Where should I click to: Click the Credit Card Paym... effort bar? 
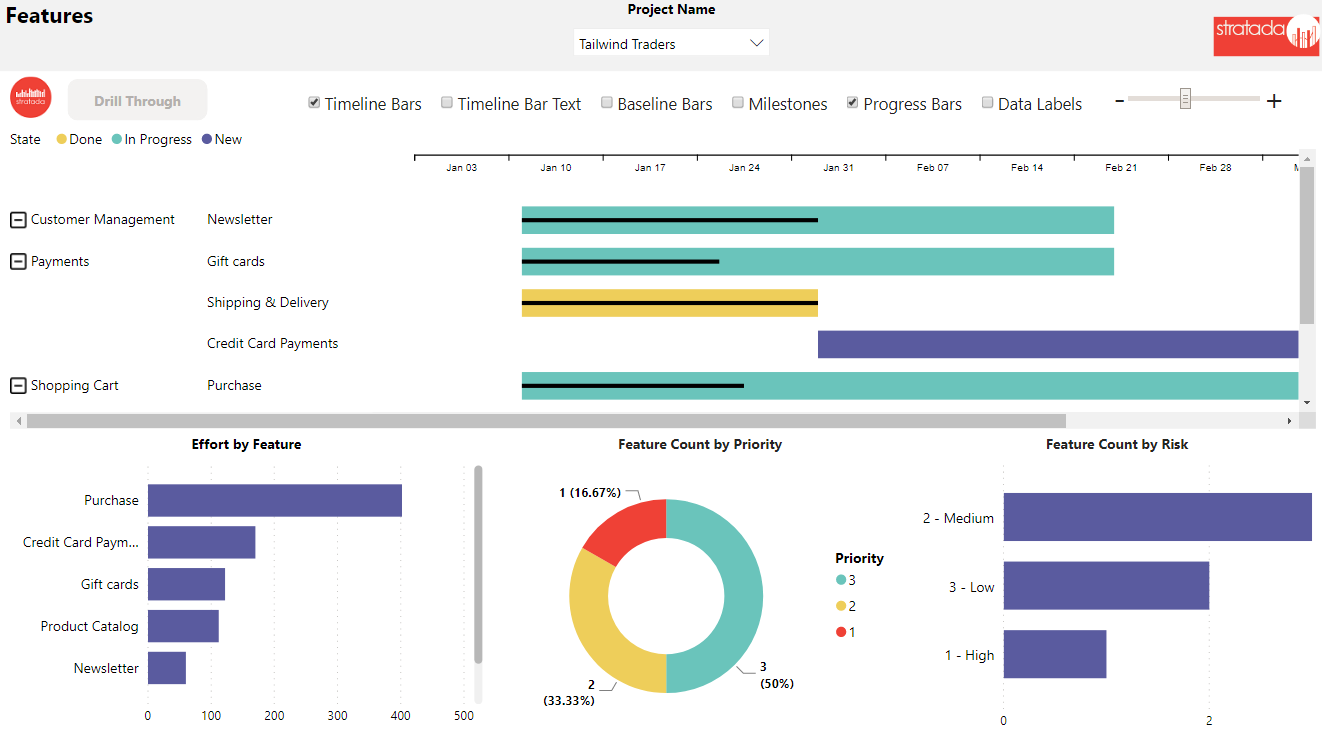coord(201,542)
